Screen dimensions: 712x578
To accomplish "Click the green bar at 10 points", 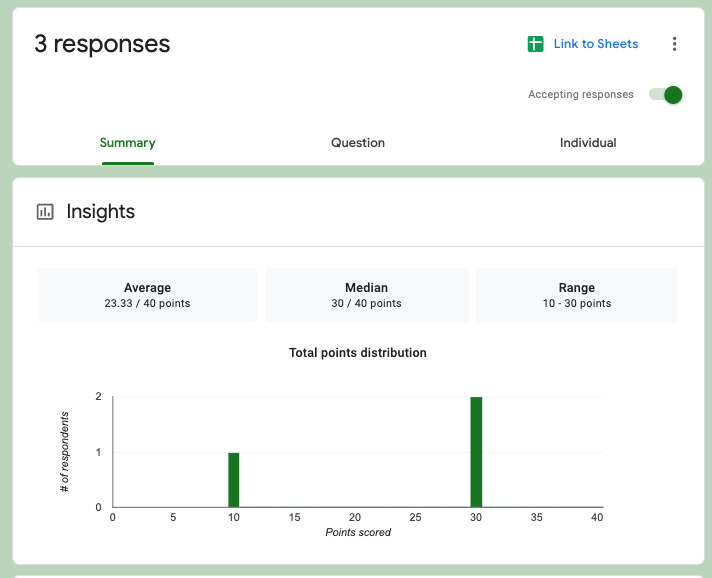I will click(234, 480).
